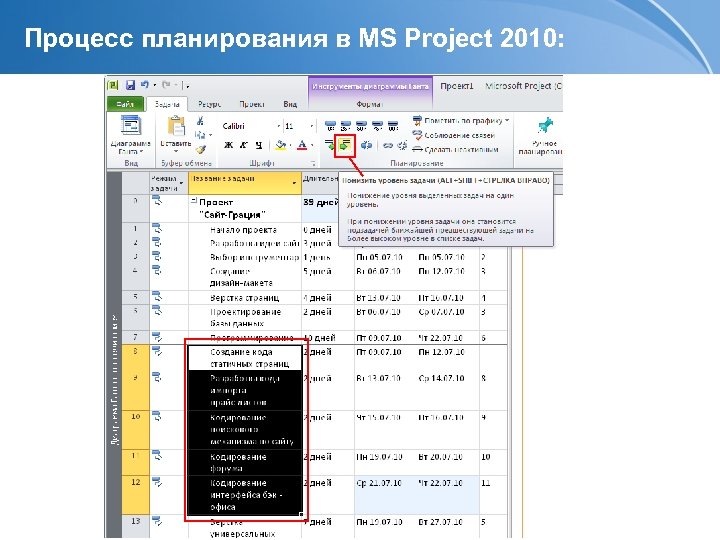The height and width of the screenshot is (540, 720).
Task: Switch to the View (Вид) tab
Action: pyautogui.click(x=290, y=104)
